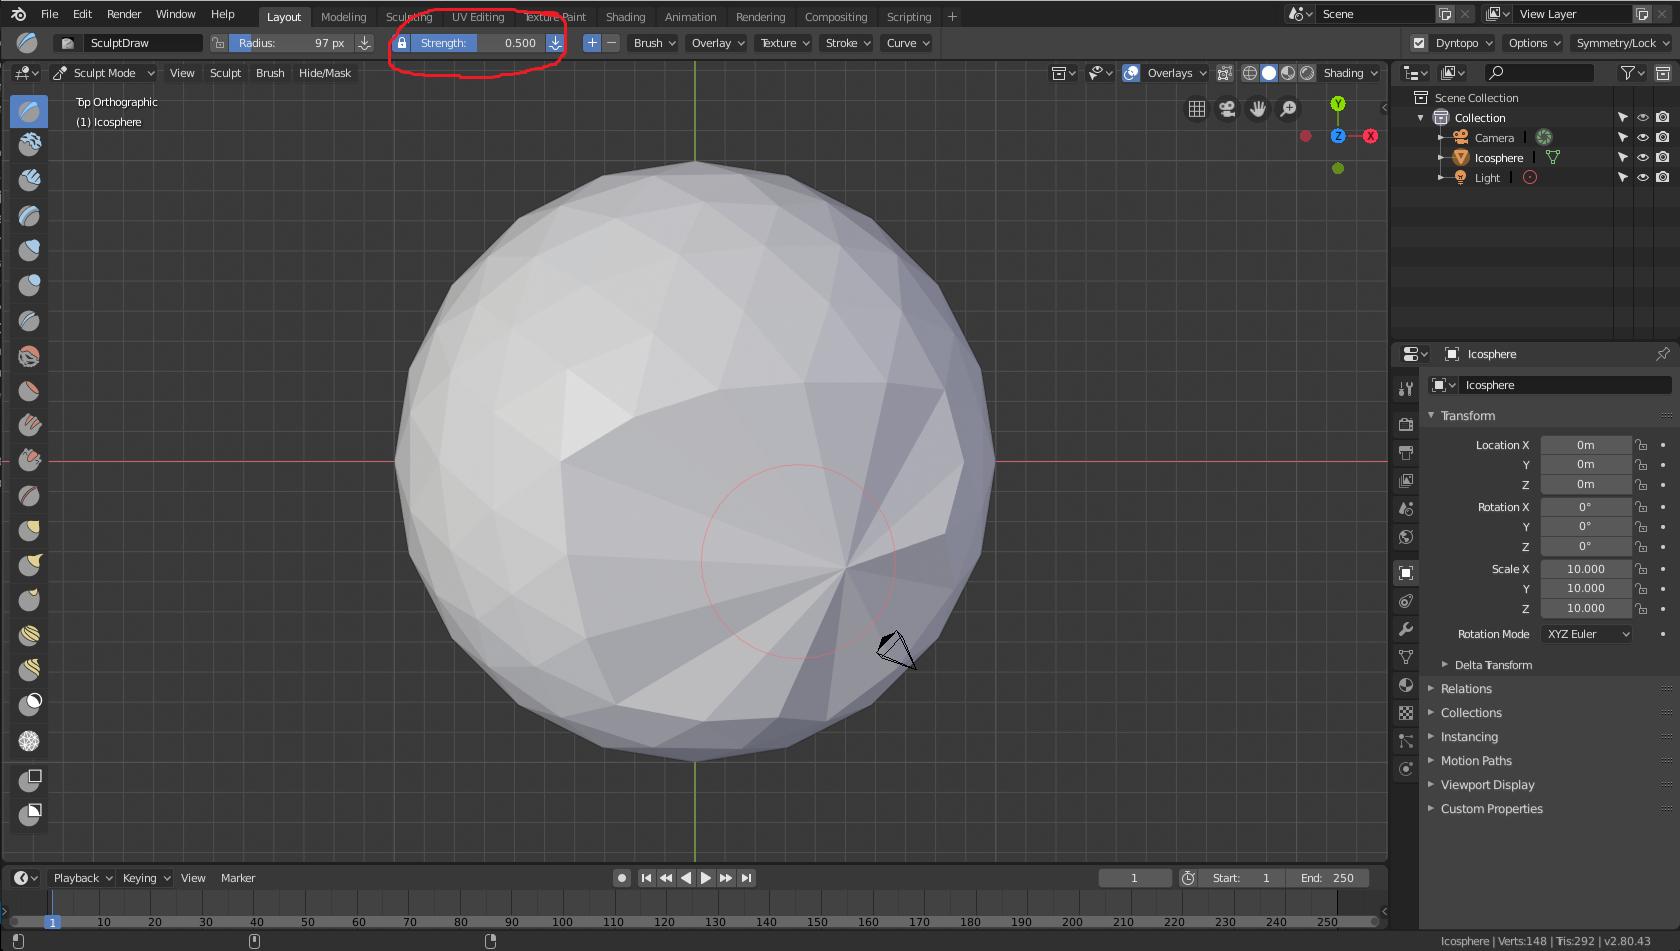Open the Render properties tab
Viewport: 1680px width, 951px height.
point(1406,425)
